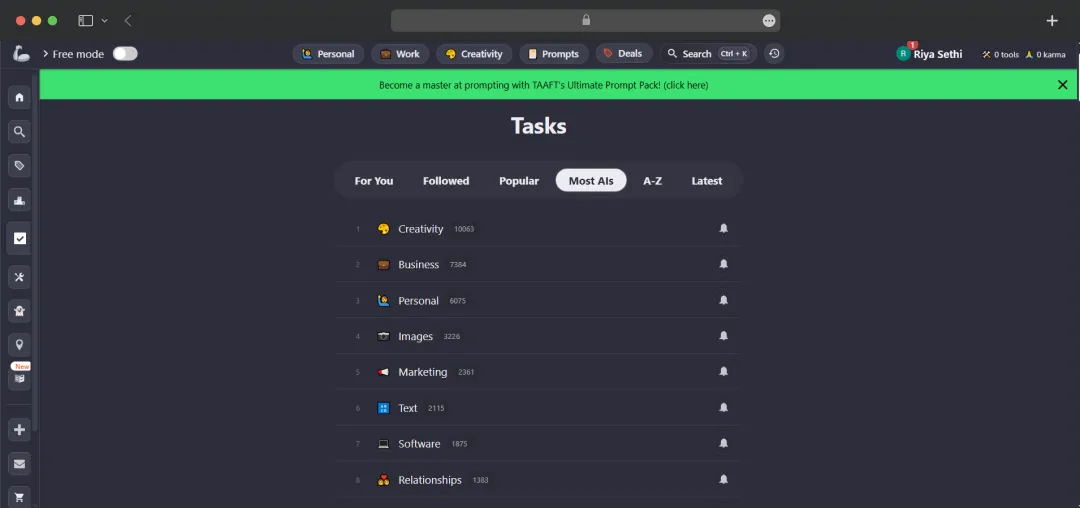Open Prompts in top nav
1080x508 pixels.
(x=554, y=54)
